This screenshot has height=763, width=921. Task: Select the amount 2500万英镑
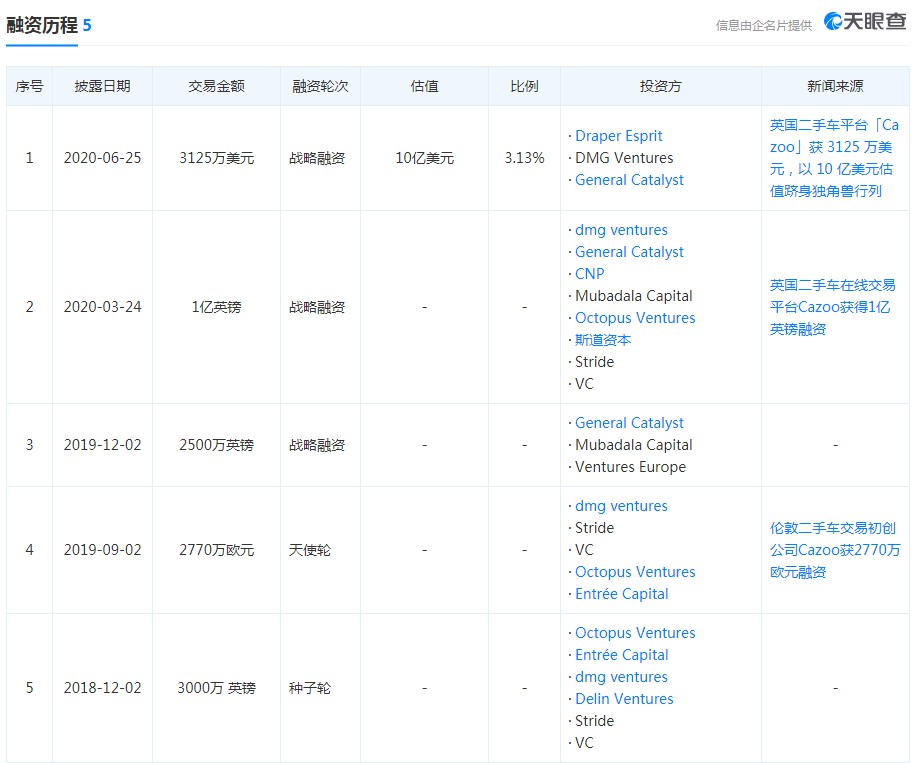(216, 445)
